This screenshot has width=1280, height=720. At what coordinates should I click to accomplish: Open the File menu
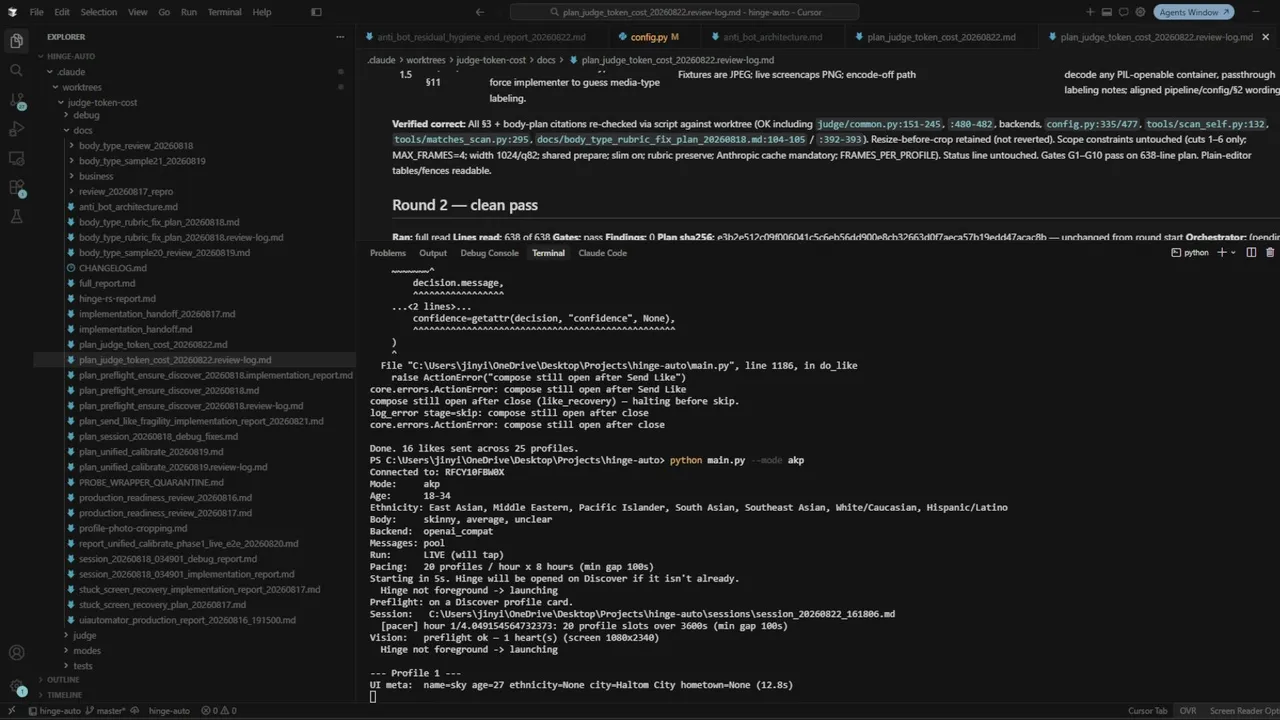click(x=36, y=12)
